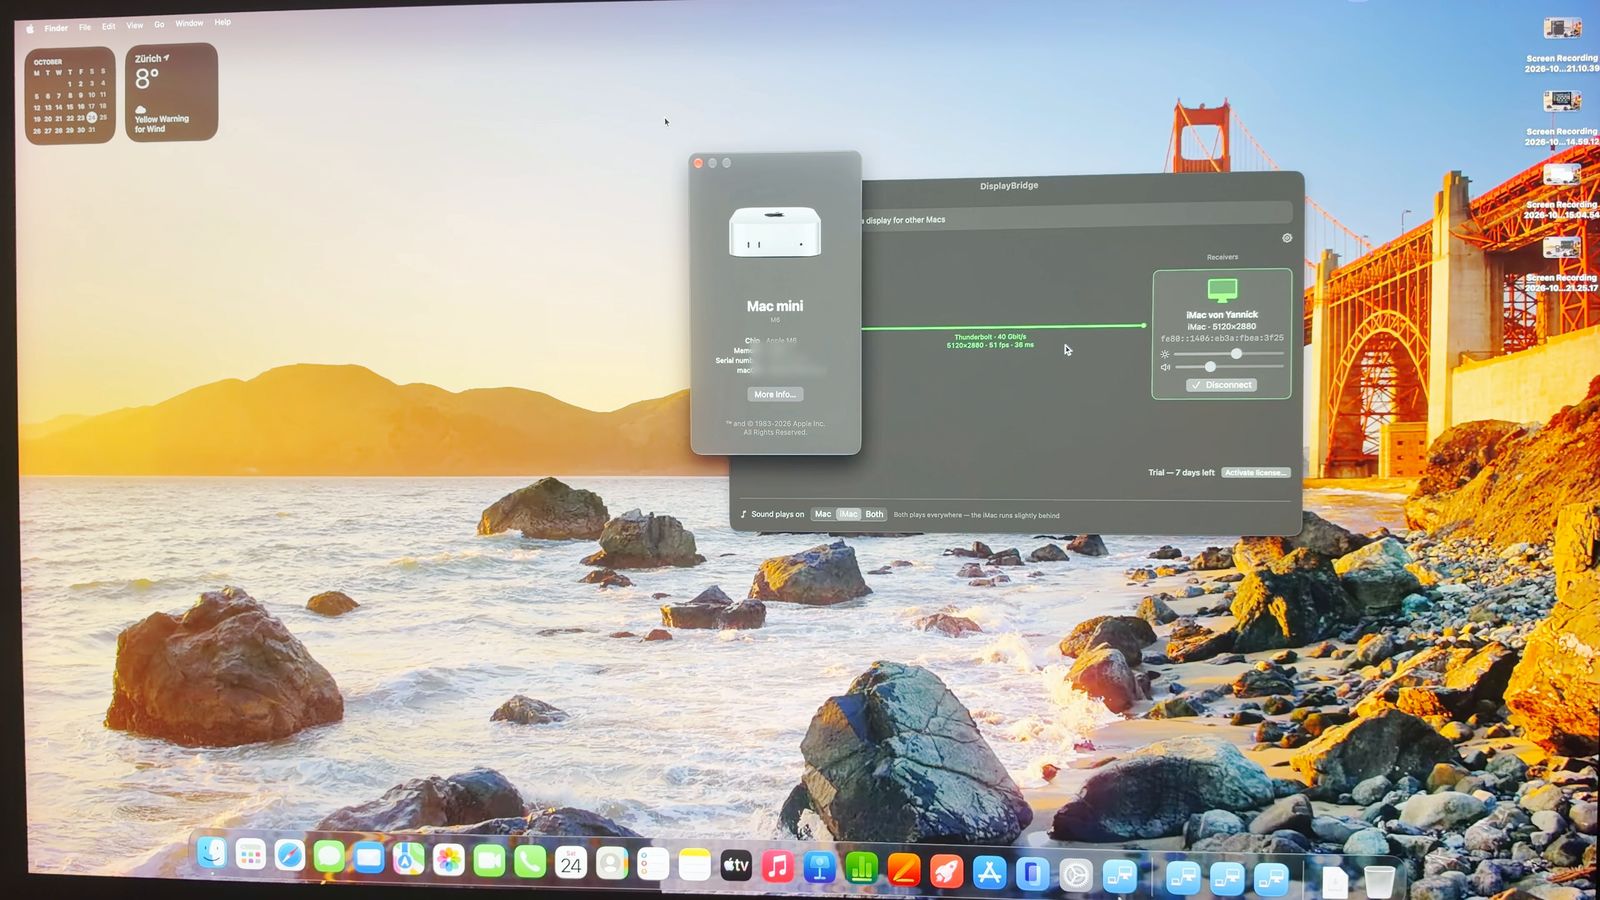Open the App Store from the Dock
This screenshot has width=1600, height=900.
point(989,872)
